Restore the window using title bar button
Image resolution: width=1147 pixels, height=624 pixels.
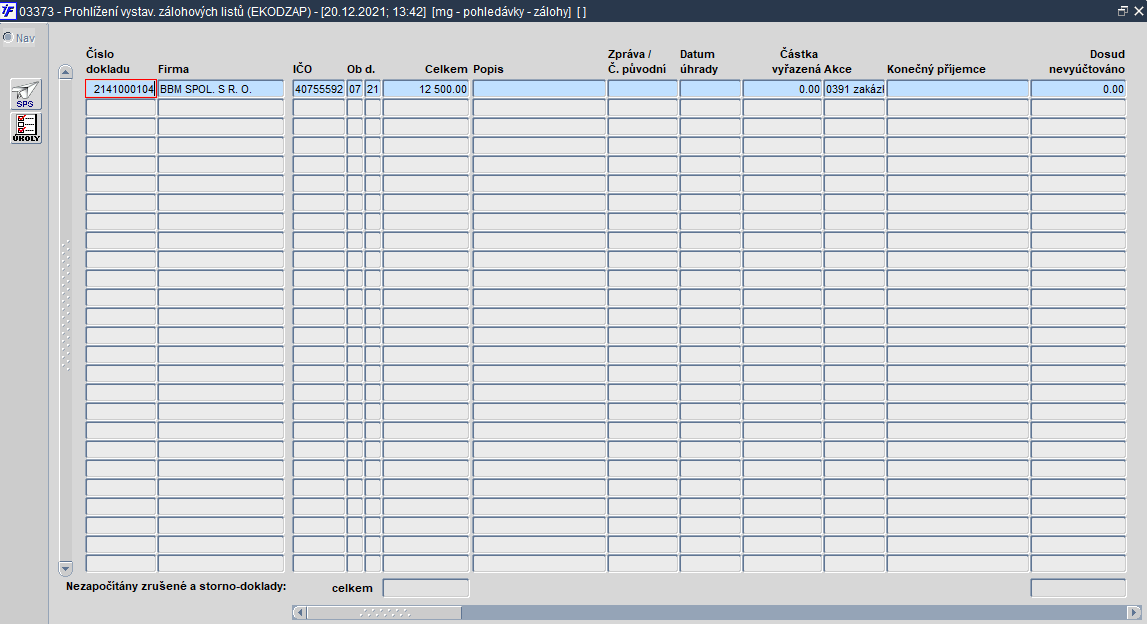click(1123, 11)
